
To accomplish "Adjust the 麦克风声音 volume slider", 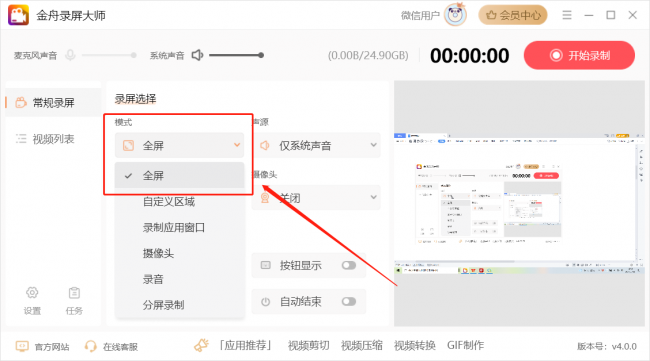I will pyautogui.click(x=109, y=55).
